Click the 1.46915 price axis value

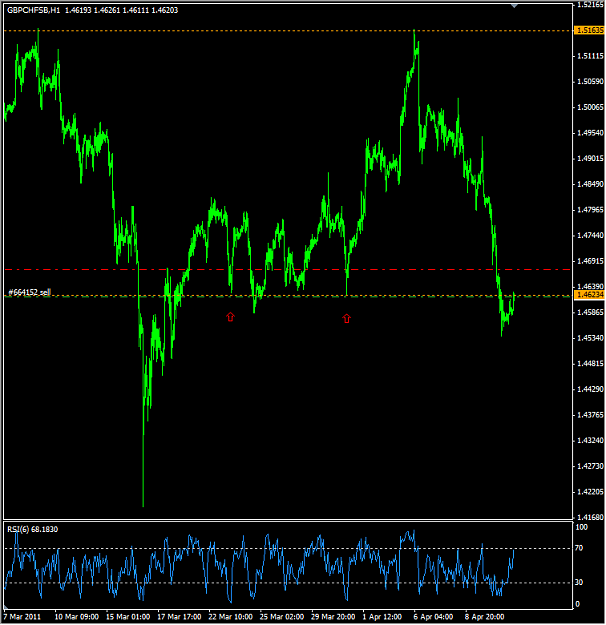pos(590,261)
